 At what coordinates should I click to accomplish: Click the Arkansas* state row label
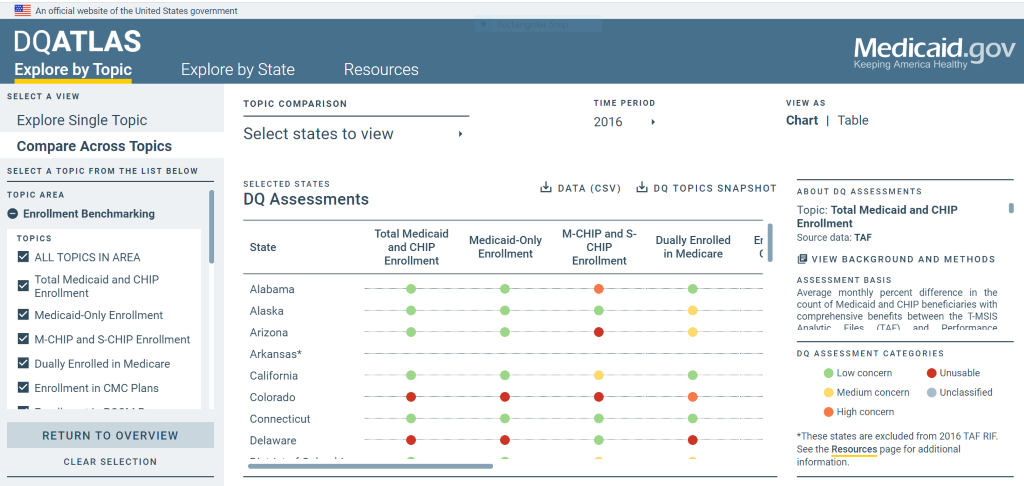coord(275,354)
